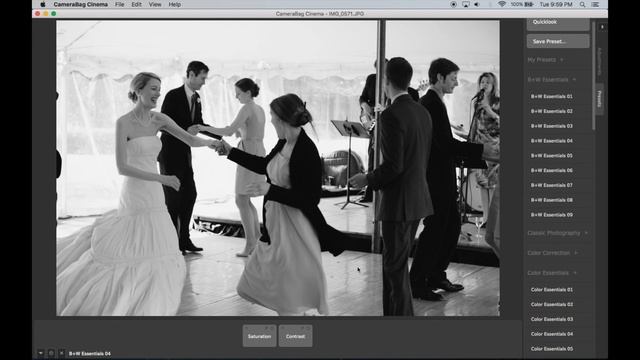This screenshot has width=640, height=360.
Task: Click the screen recording status icon
Action: pos(453,4)
